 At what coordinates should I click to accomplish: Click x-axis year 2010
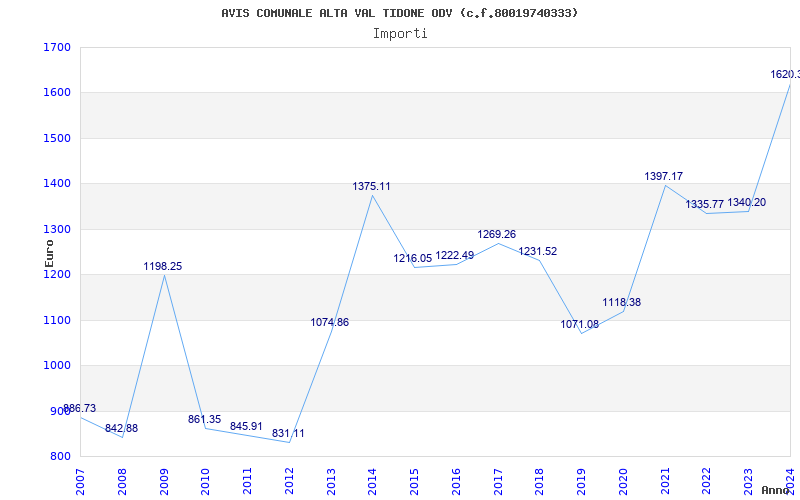(206, 482)
